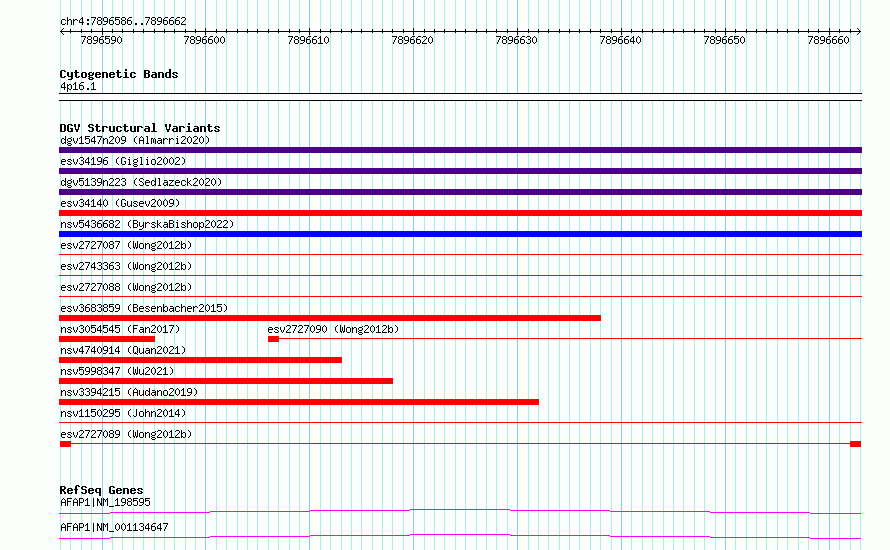Open the DGV Structural Variants track title
890x550 pixels.
(140, 128)
